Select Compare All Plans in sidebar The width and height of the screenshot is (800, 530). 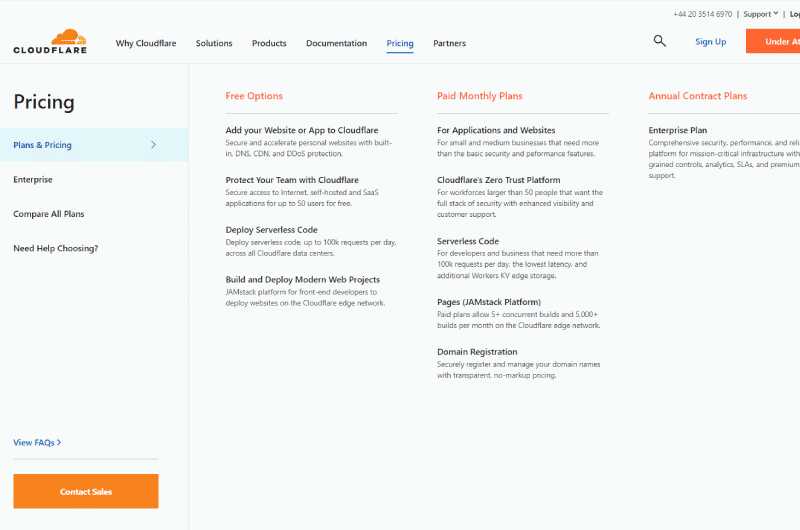tap(48, 214)
